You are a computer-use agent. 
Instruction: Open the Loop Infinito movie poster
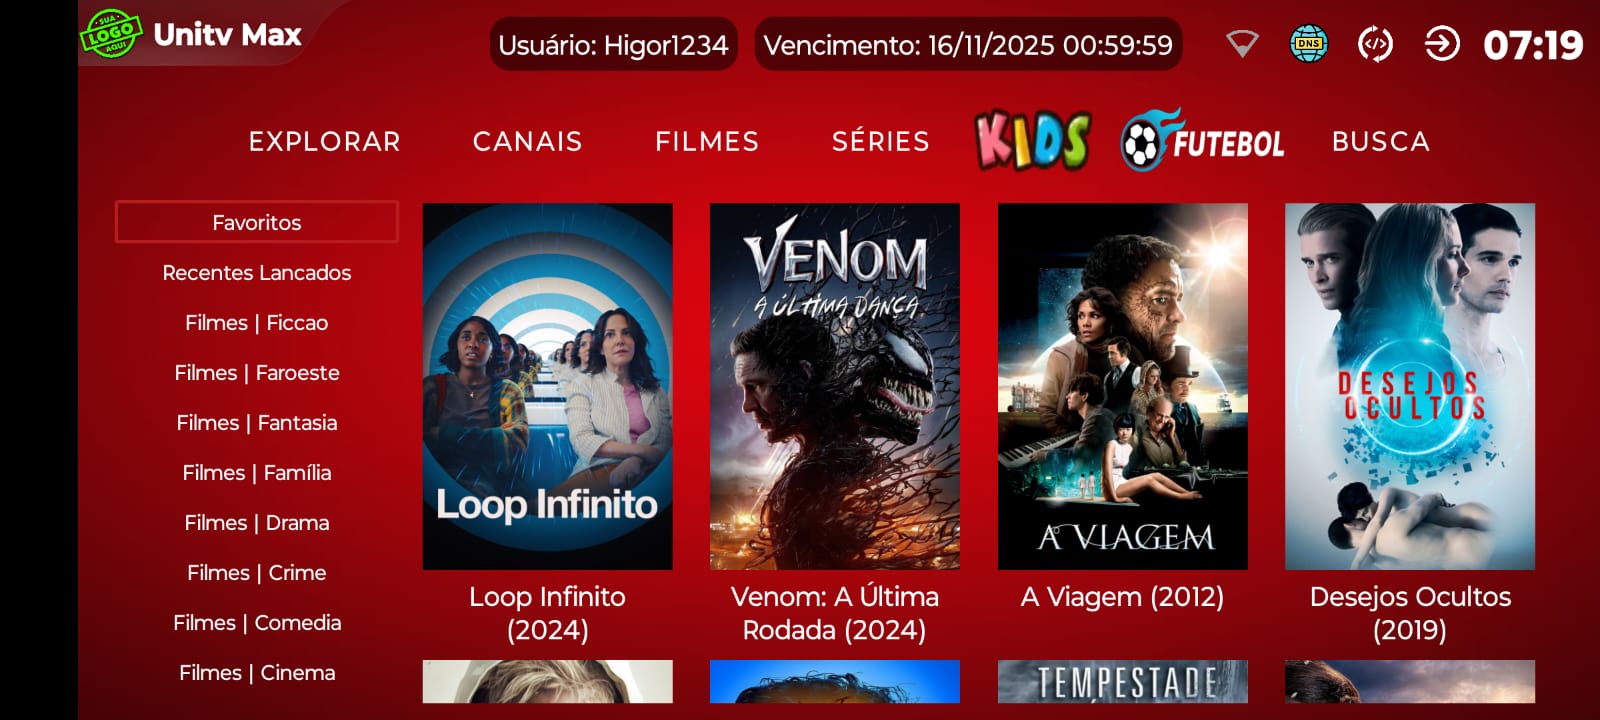(x=548, y=387)
